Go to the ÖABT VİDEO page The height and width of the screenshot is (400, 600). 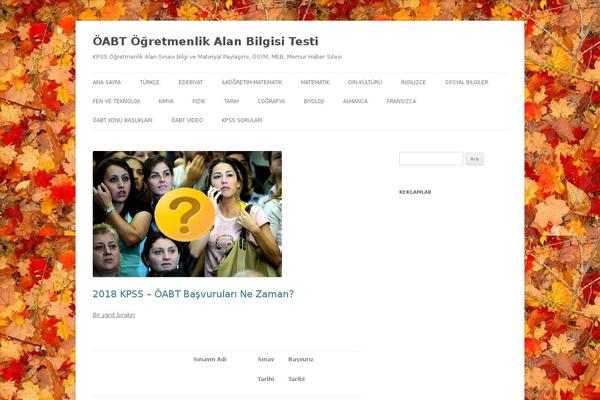click(187, 120)
